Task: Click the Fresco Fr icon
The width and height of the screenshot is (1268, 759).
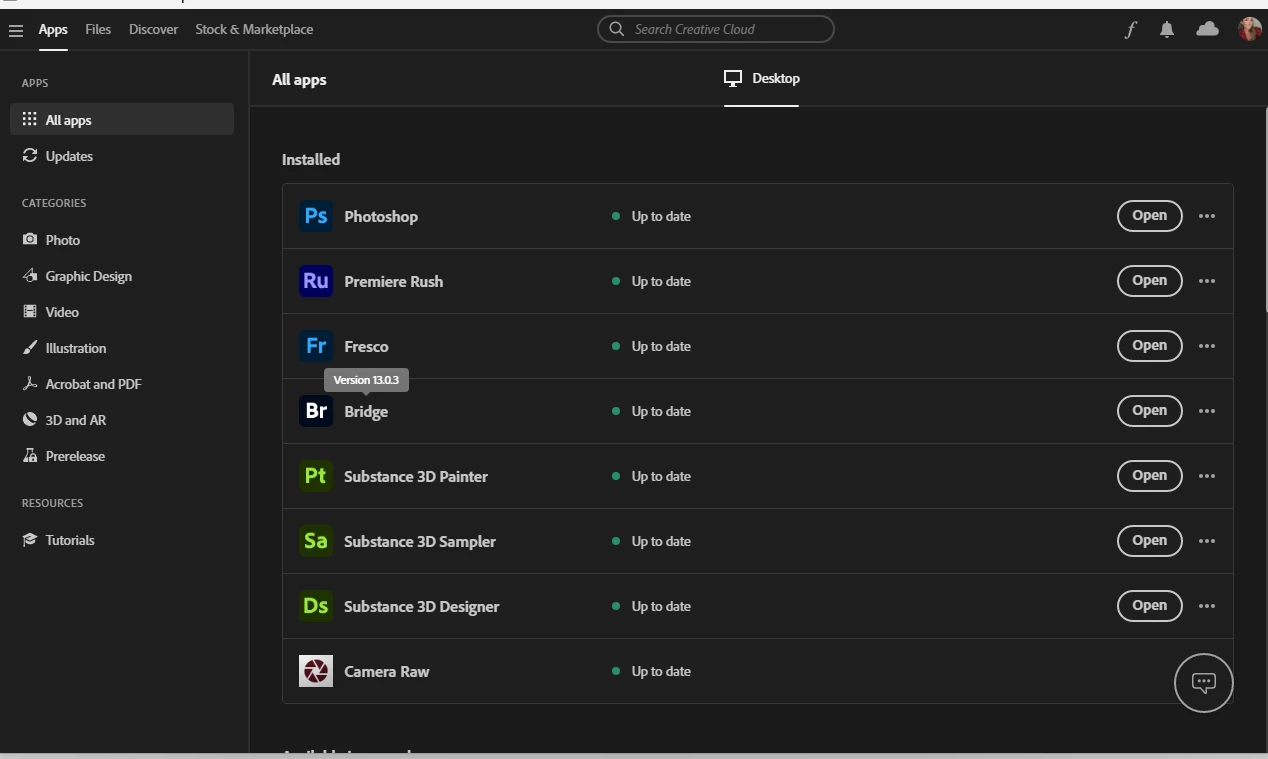Action: pyautogui.click(x=316, y=346)
